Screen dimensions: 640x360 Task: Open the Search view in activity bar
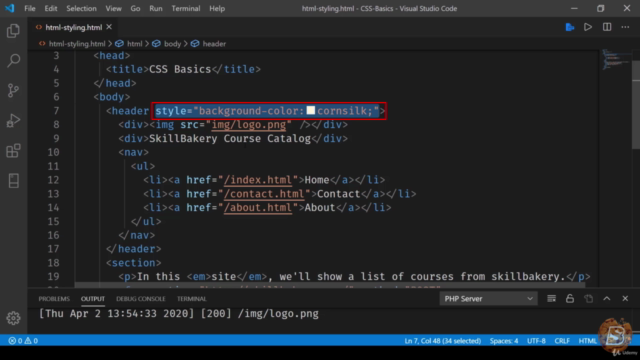pos(13,61)
